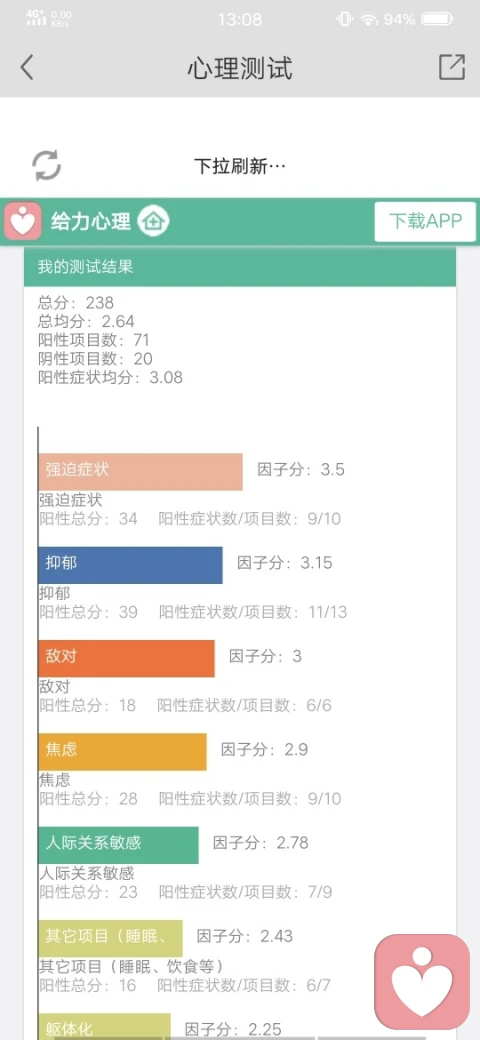480x1040 pixels.
Task: Select the 强迫症状 salmon bar
Action: (141, 472)
